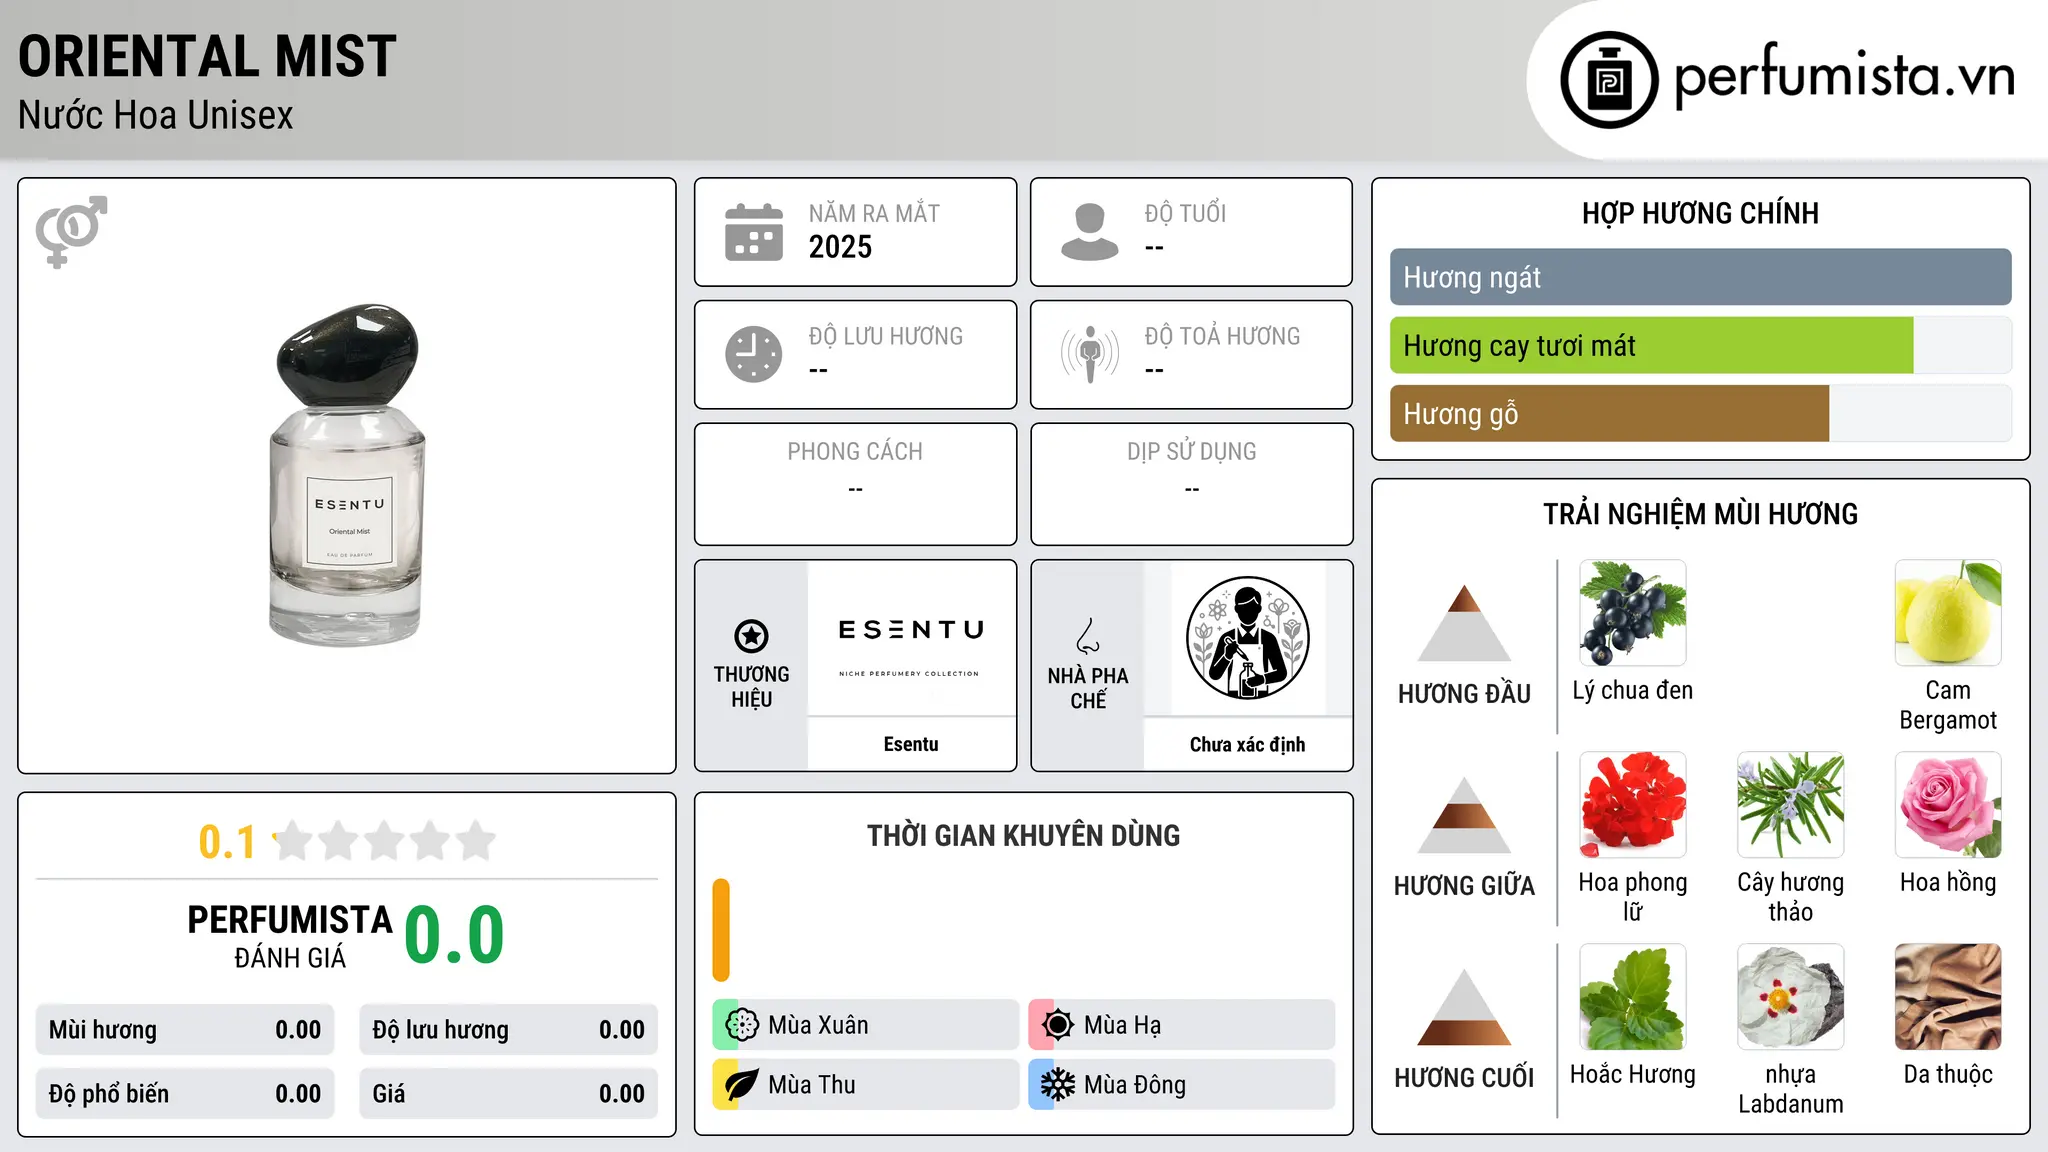Screen dimensions: 2048x1152
Task: Click the orange recommended-time vertical bar
Action: [721, 930]
